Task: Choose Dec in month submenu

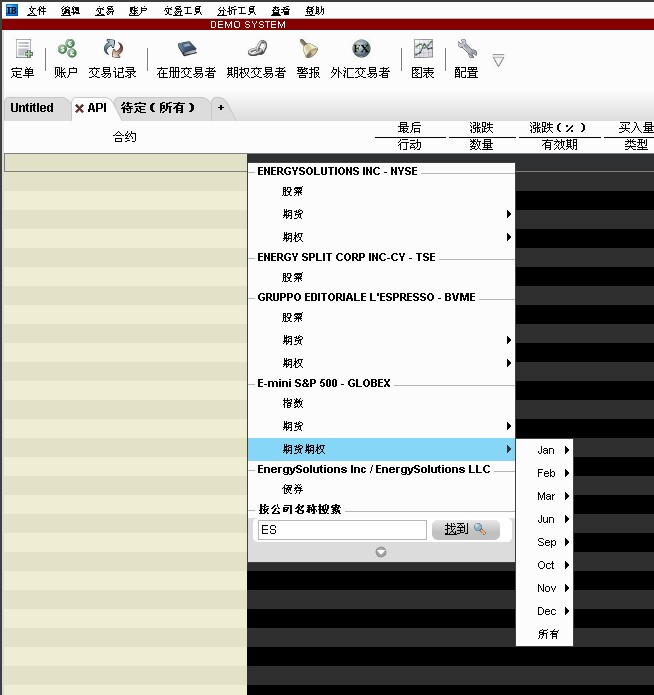Action: pyautogui.click(x=544, y=611)
